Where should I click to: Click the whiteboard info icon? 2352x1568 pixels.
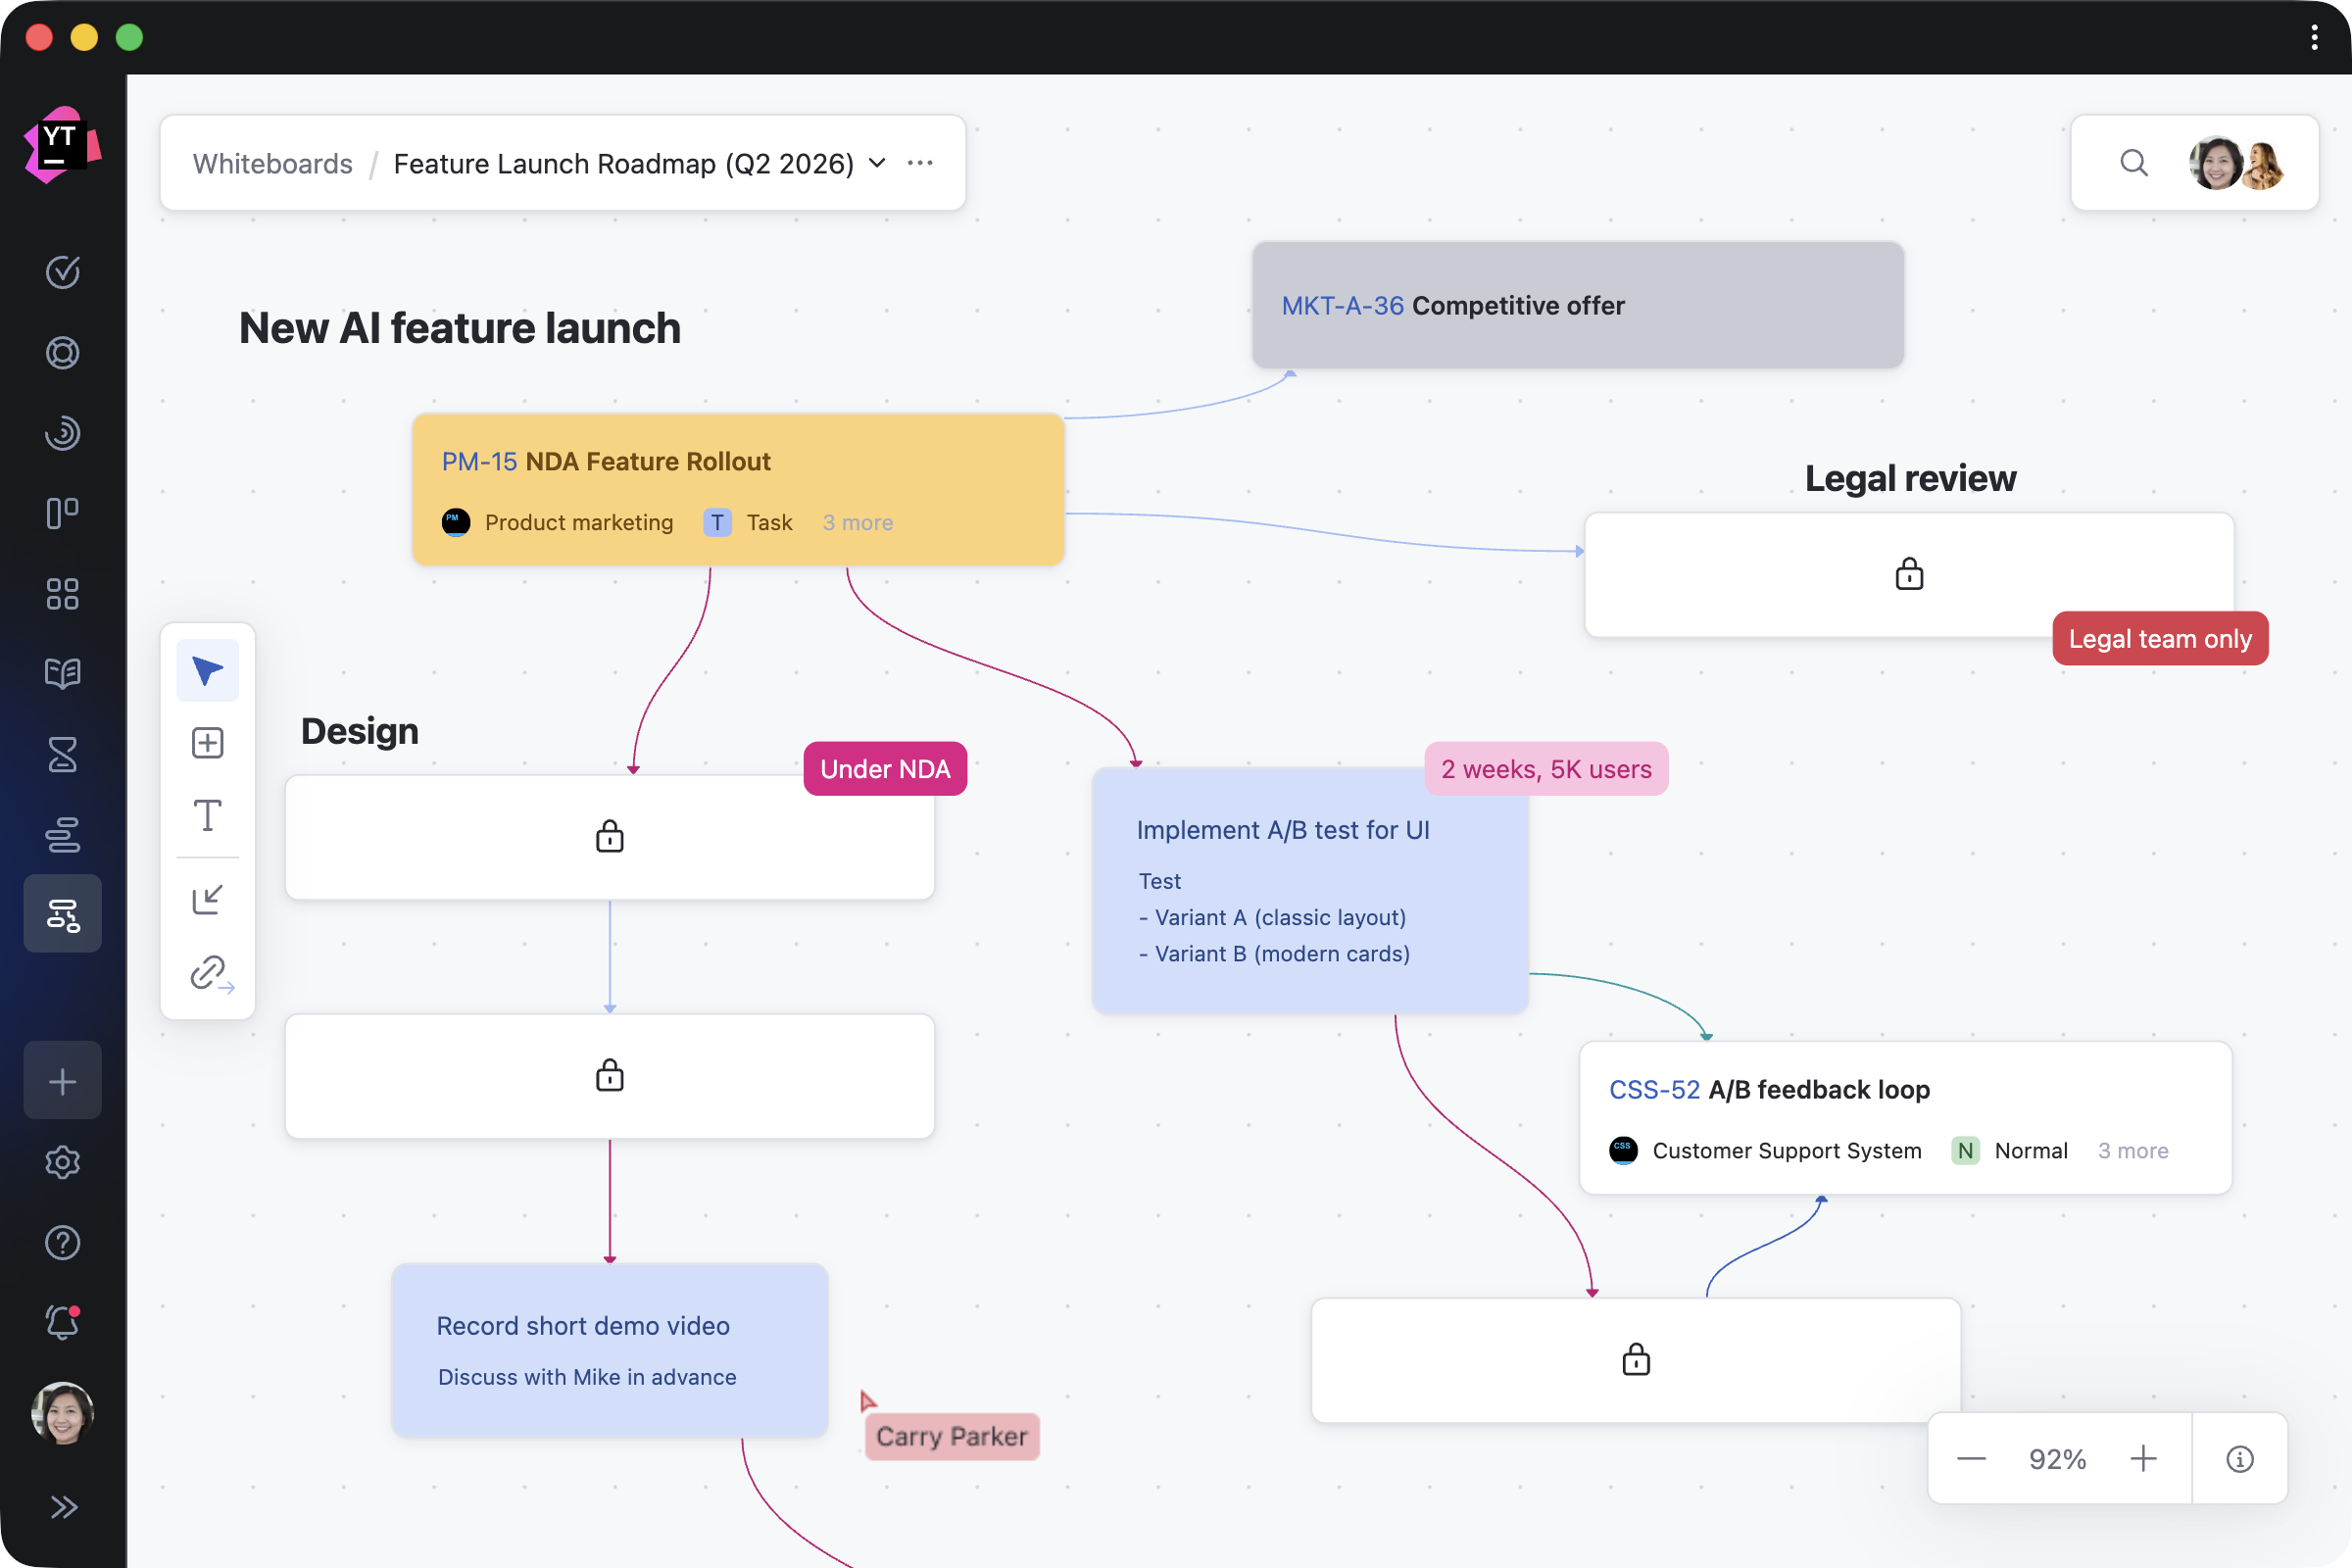[x=2239, y=1459]
